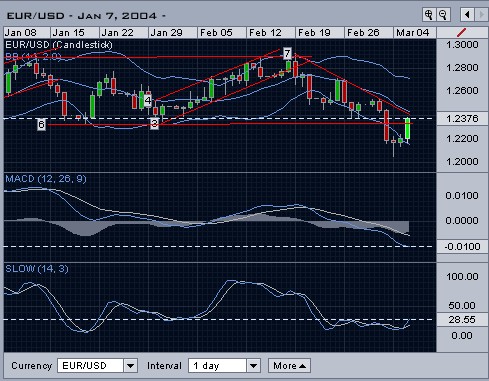Select chart marker labeled 3

click(x=154, y=124)
